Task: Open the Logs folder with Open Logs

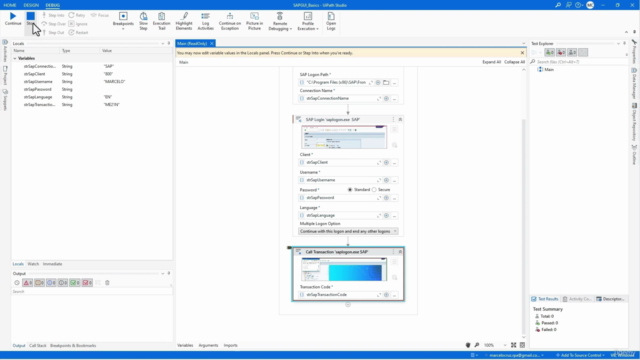Action: pyautogui.click(x=331, y=21)
